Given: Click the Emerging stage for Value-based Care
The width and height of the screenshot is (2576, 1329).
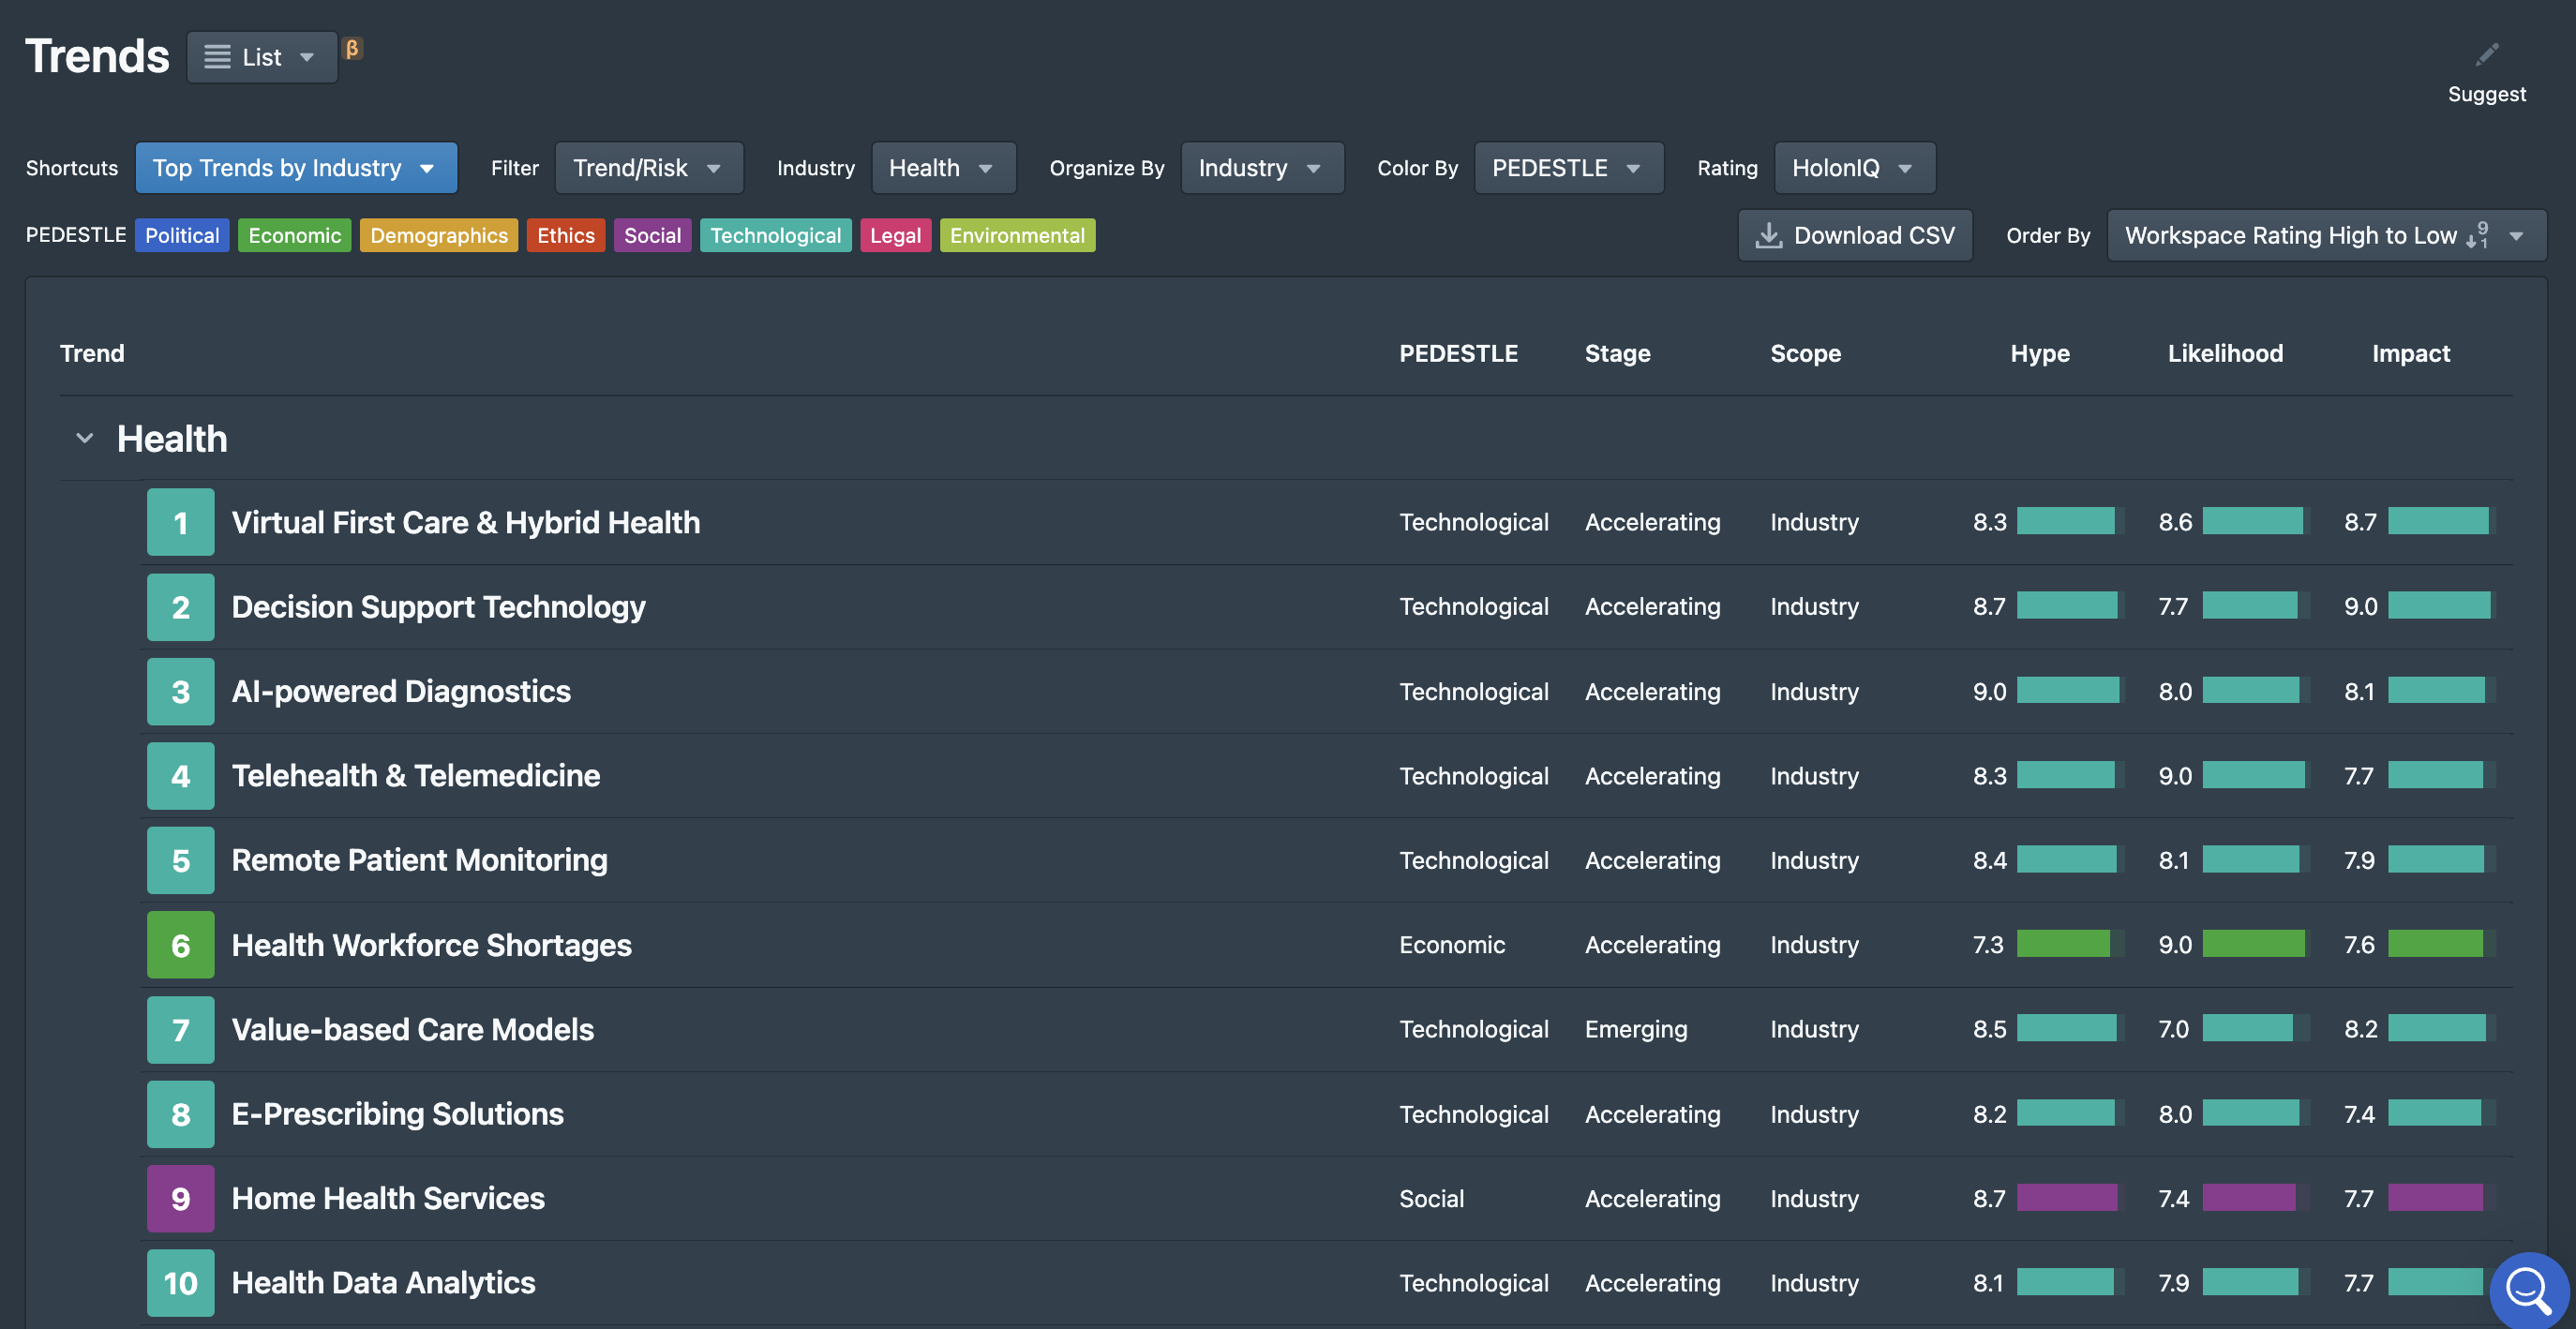Looking at the screenshot, I should (1636, 1029).
